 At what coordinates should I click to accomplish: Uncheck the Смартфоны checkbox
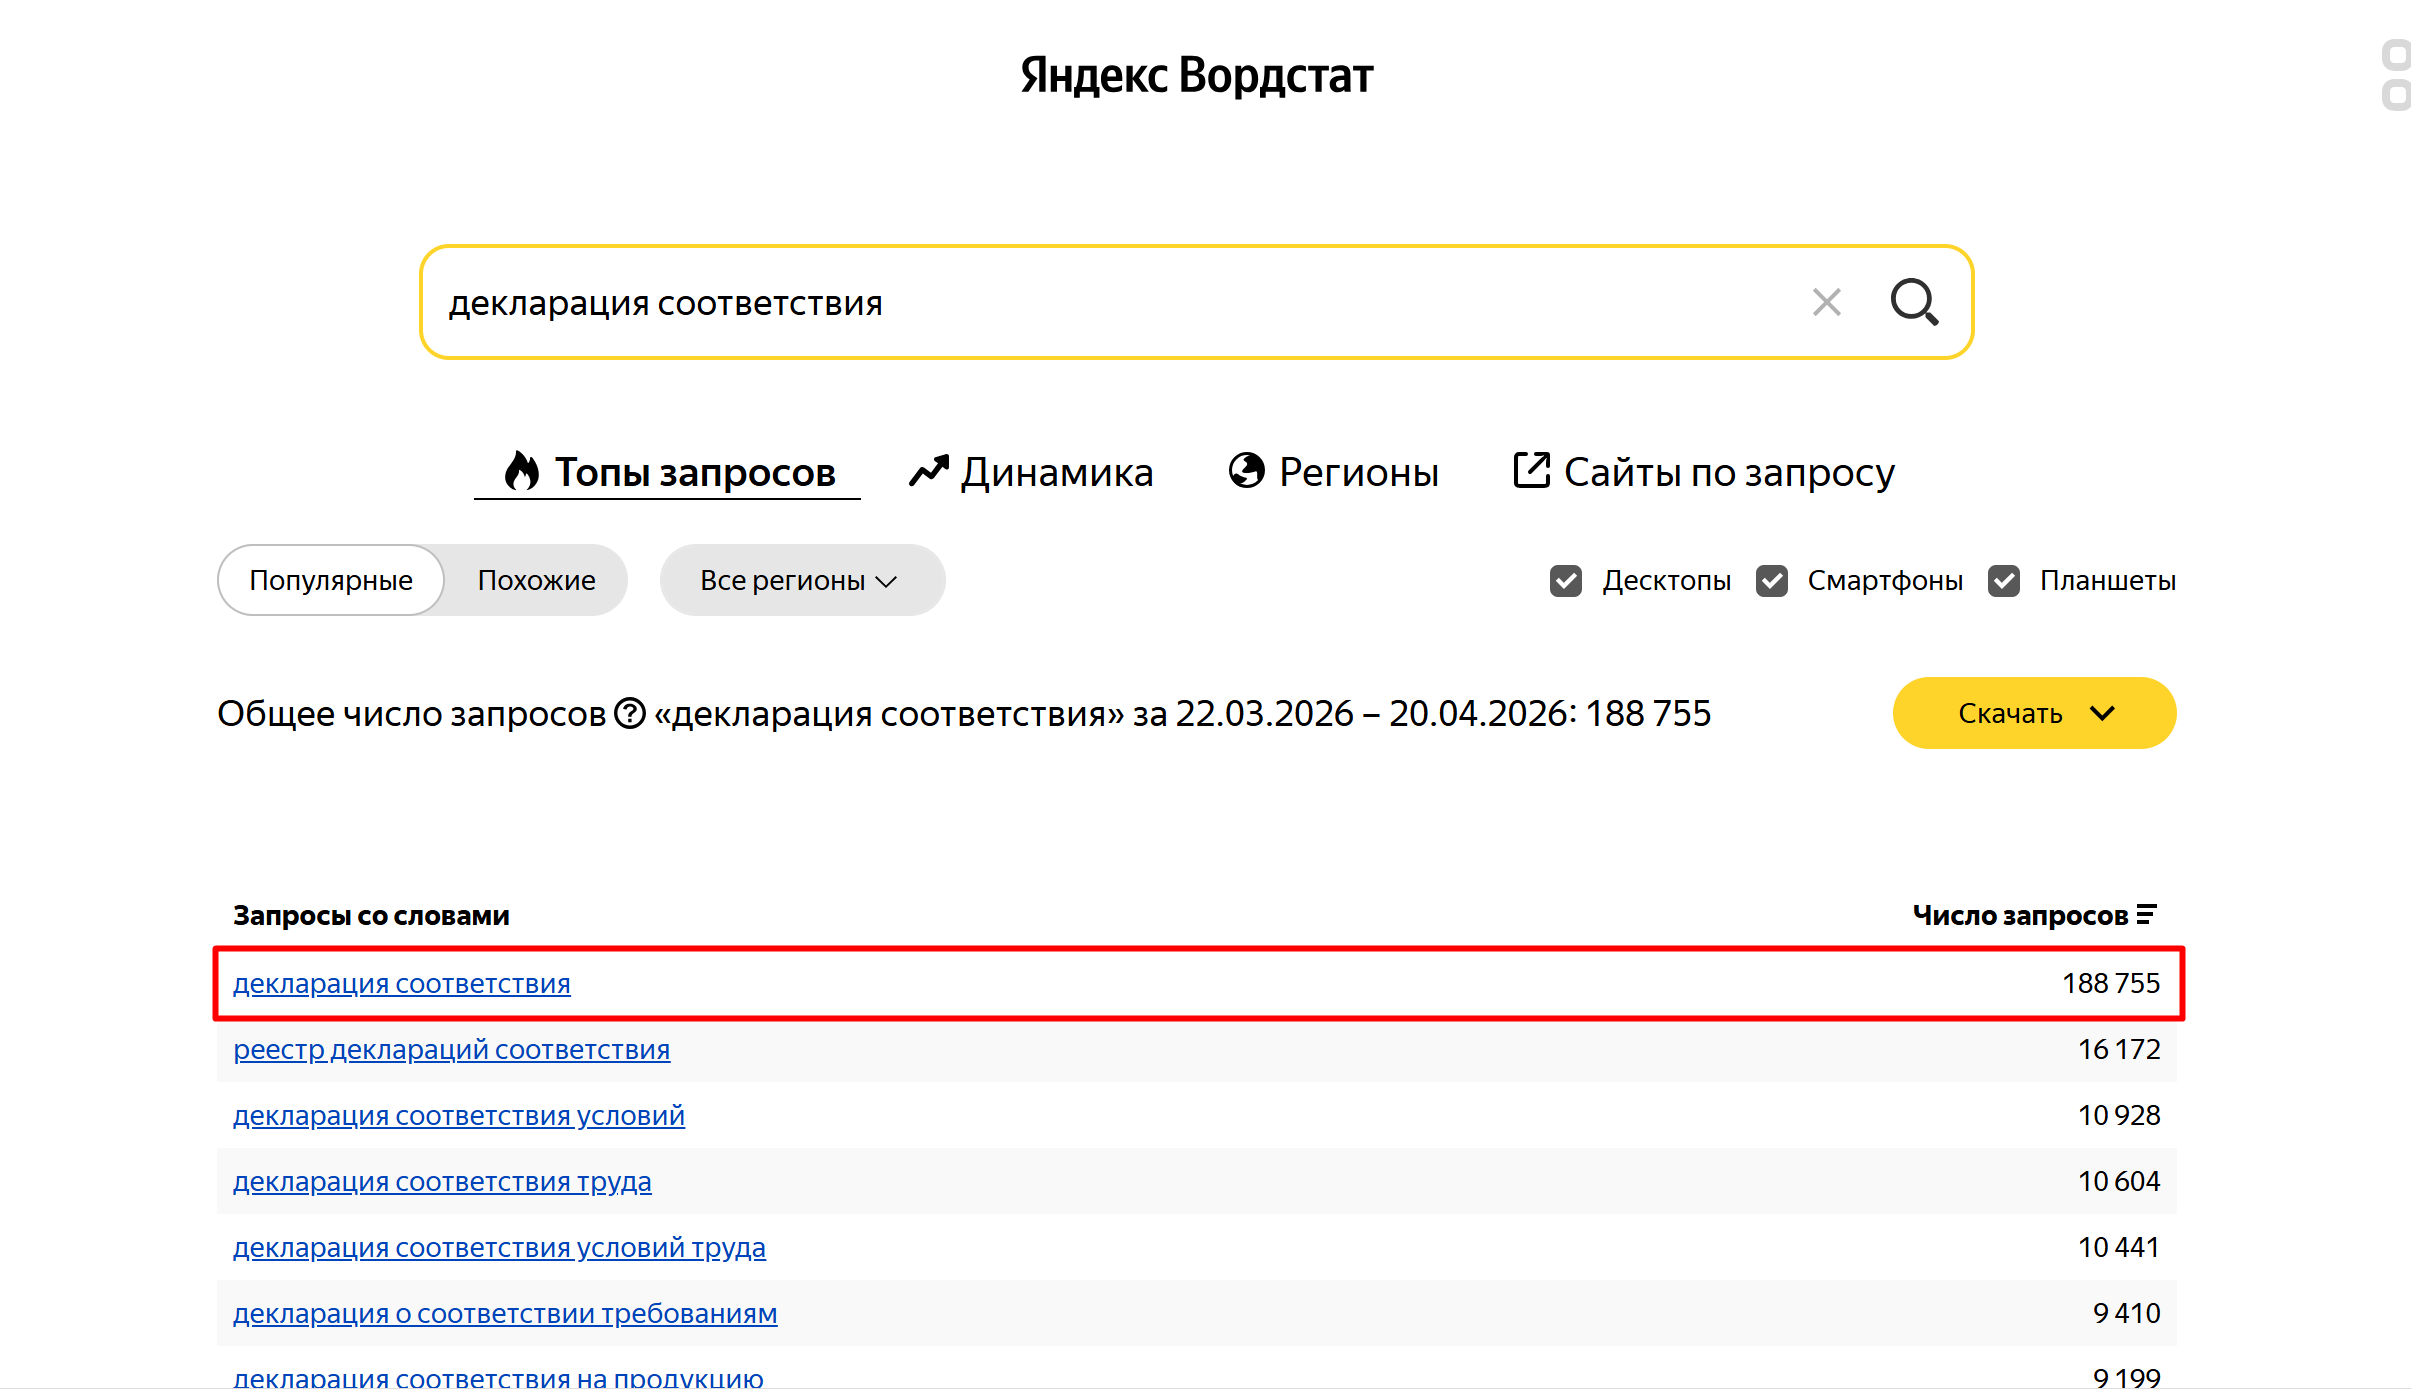pyautogui.click(x=1772, y=581)
